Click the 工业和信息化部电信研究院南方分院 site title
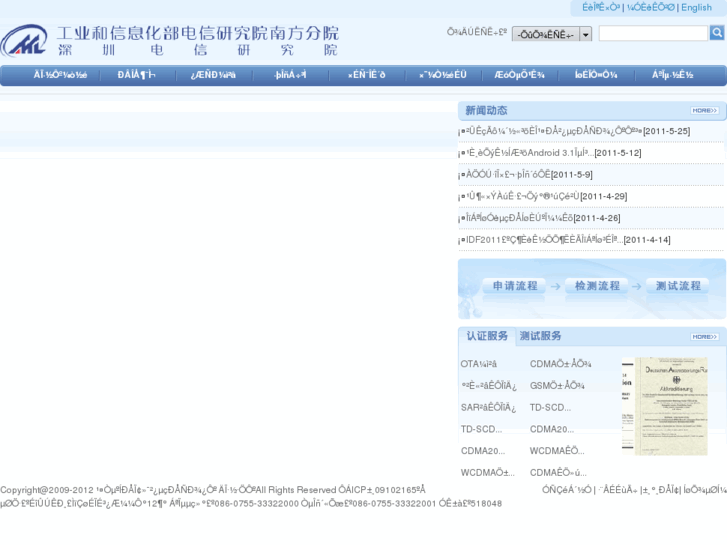This screenshot has width=727, height=545. tap(198, 33)
